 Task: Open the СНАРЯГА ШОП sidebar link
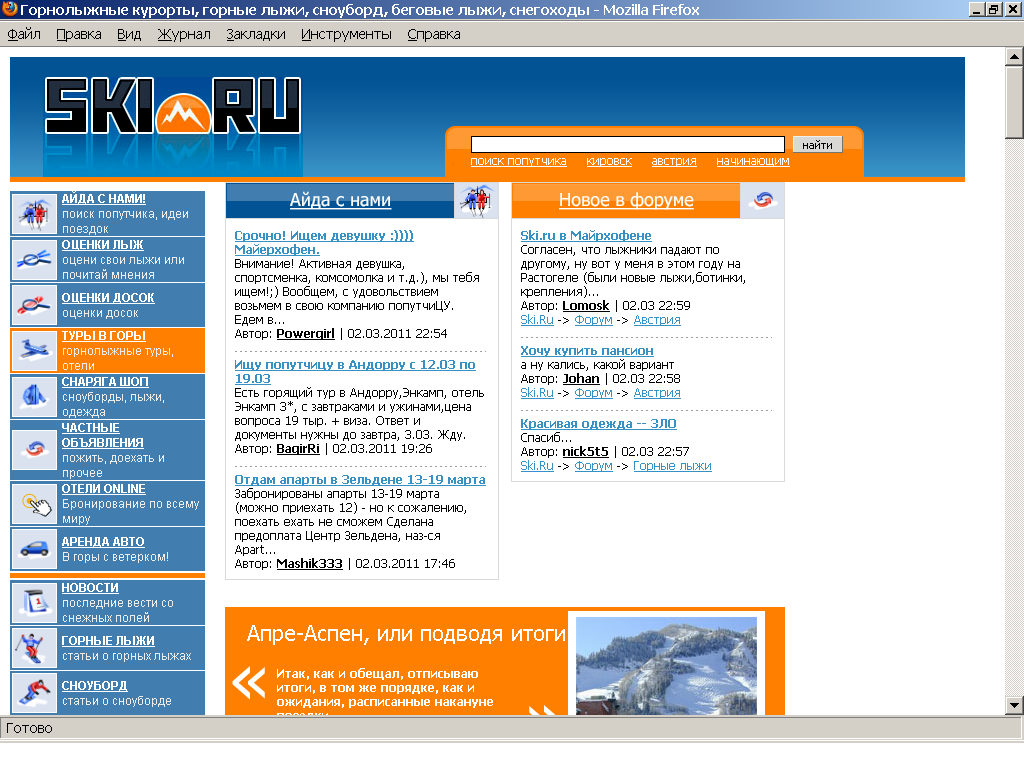tap(105, 382)
